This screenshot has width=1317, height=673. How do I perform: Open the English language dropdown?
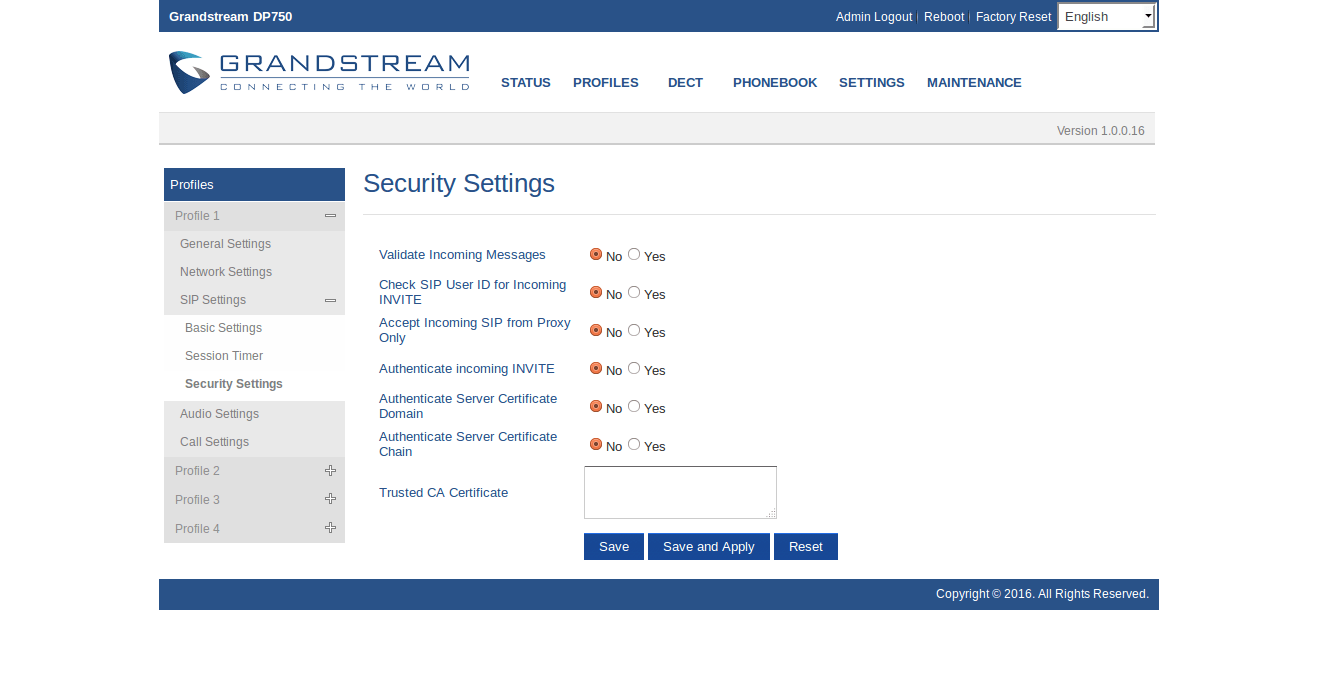tap(1107, 17)
